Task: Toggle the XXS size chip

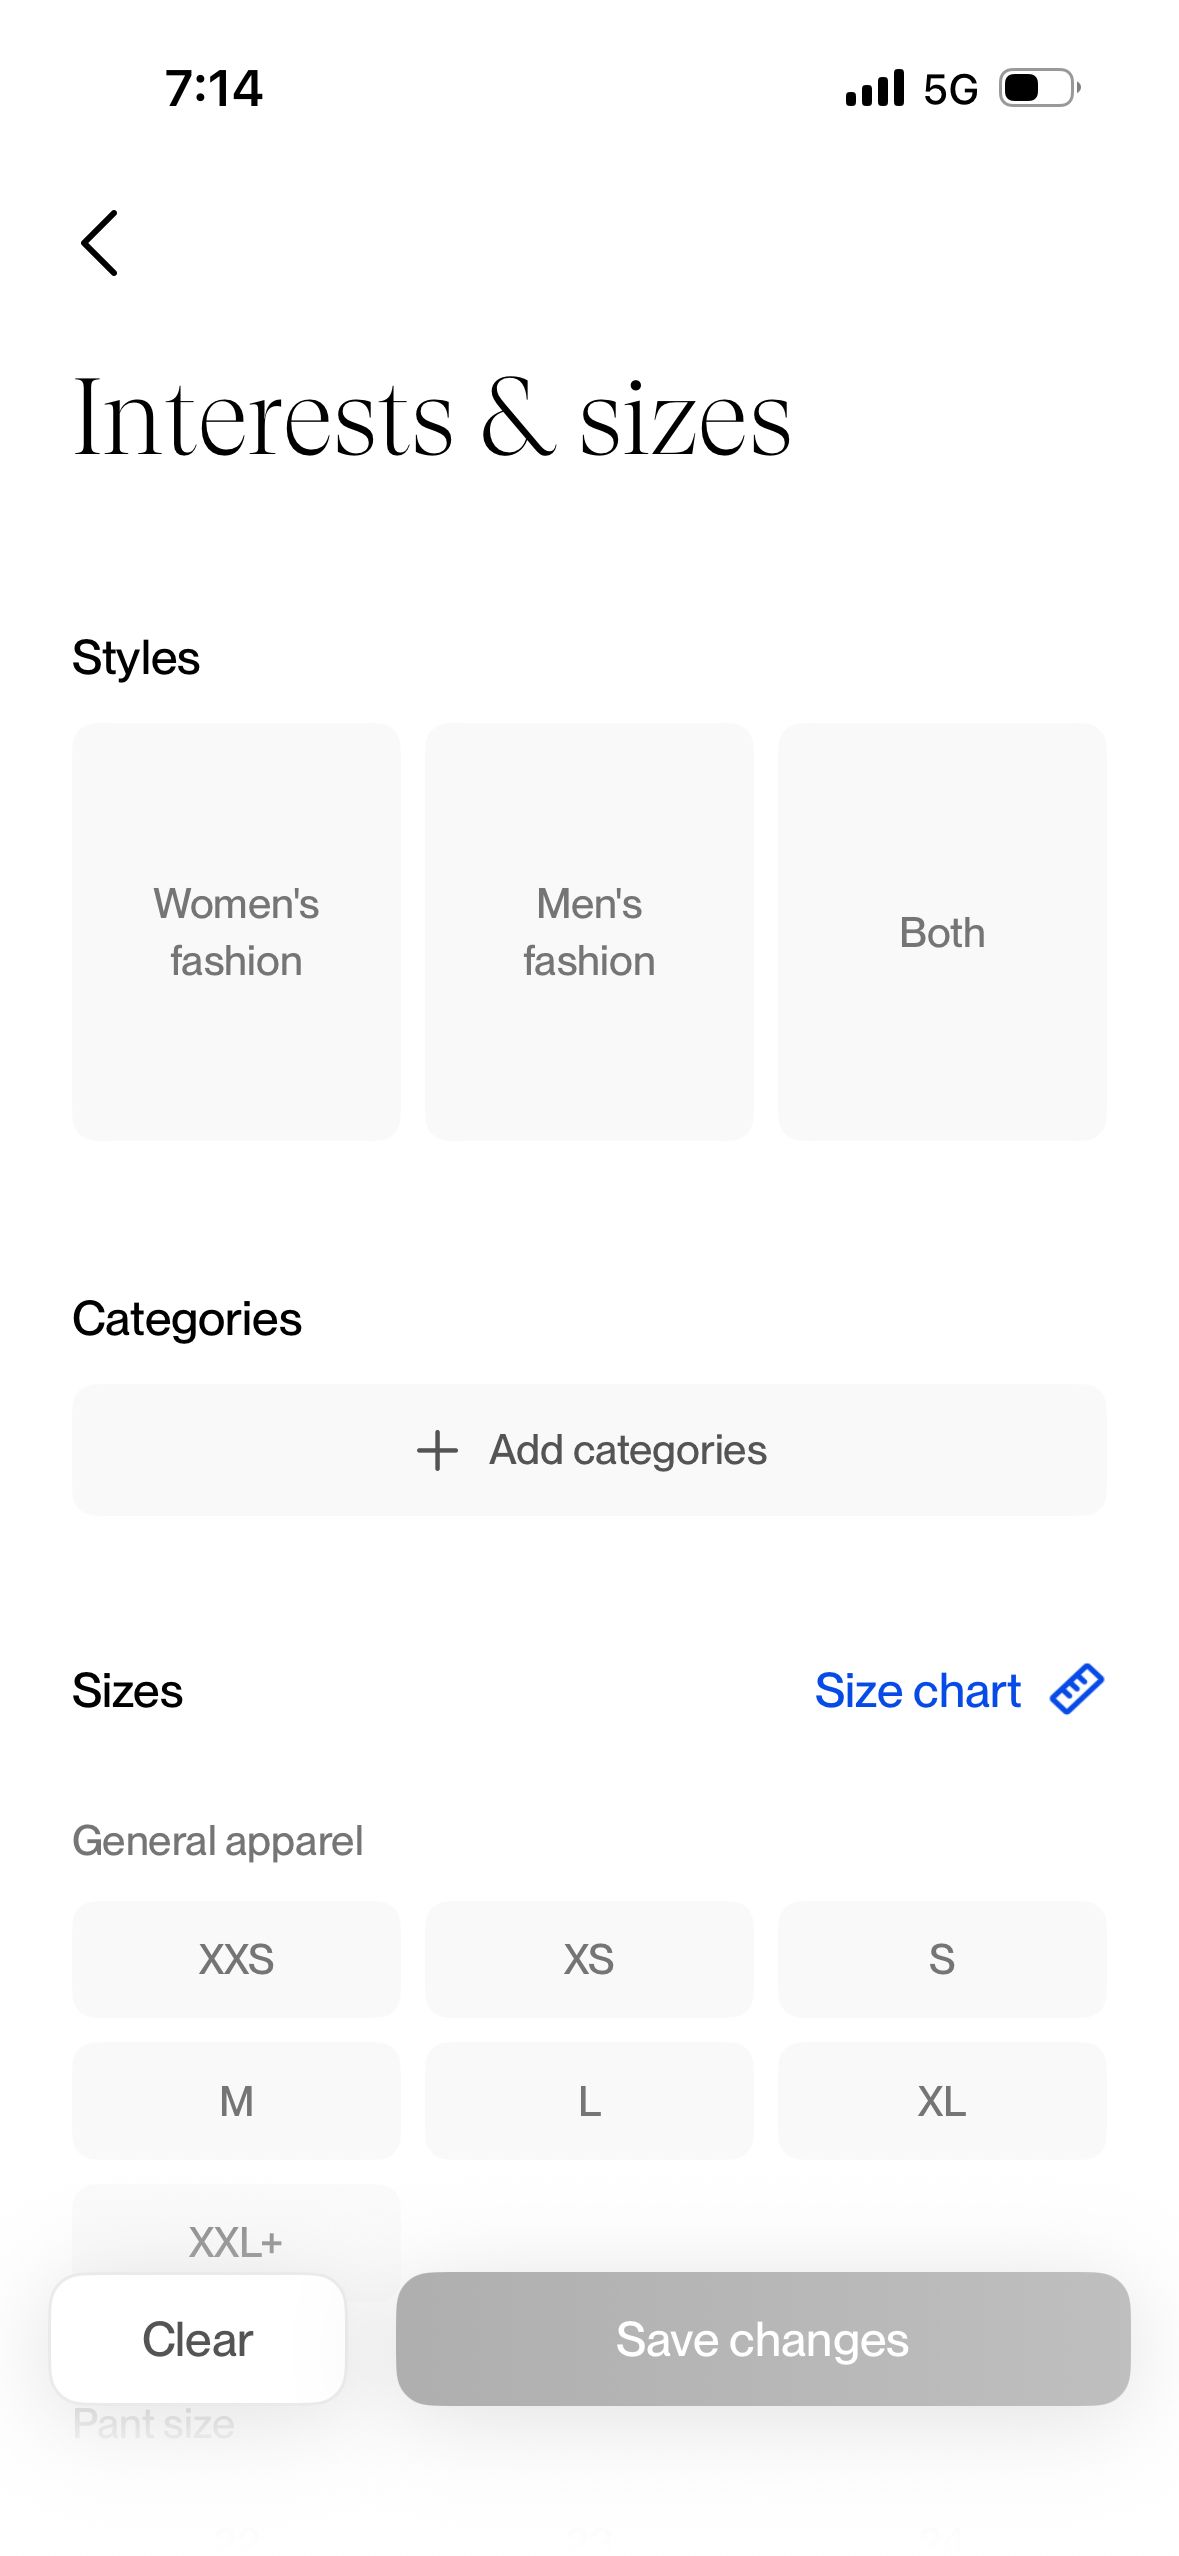Action: (x=236, y=1959)
